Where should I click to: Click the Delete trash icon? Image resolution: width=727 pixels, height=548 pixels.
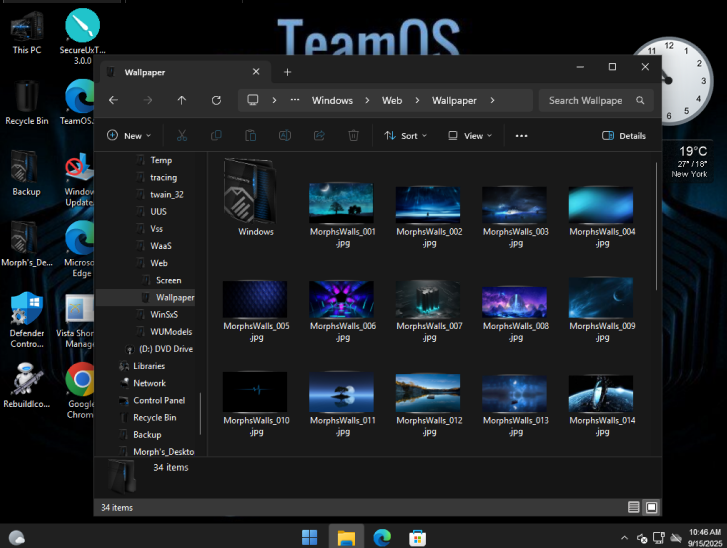pyautogui.click(x=353, y=135)
